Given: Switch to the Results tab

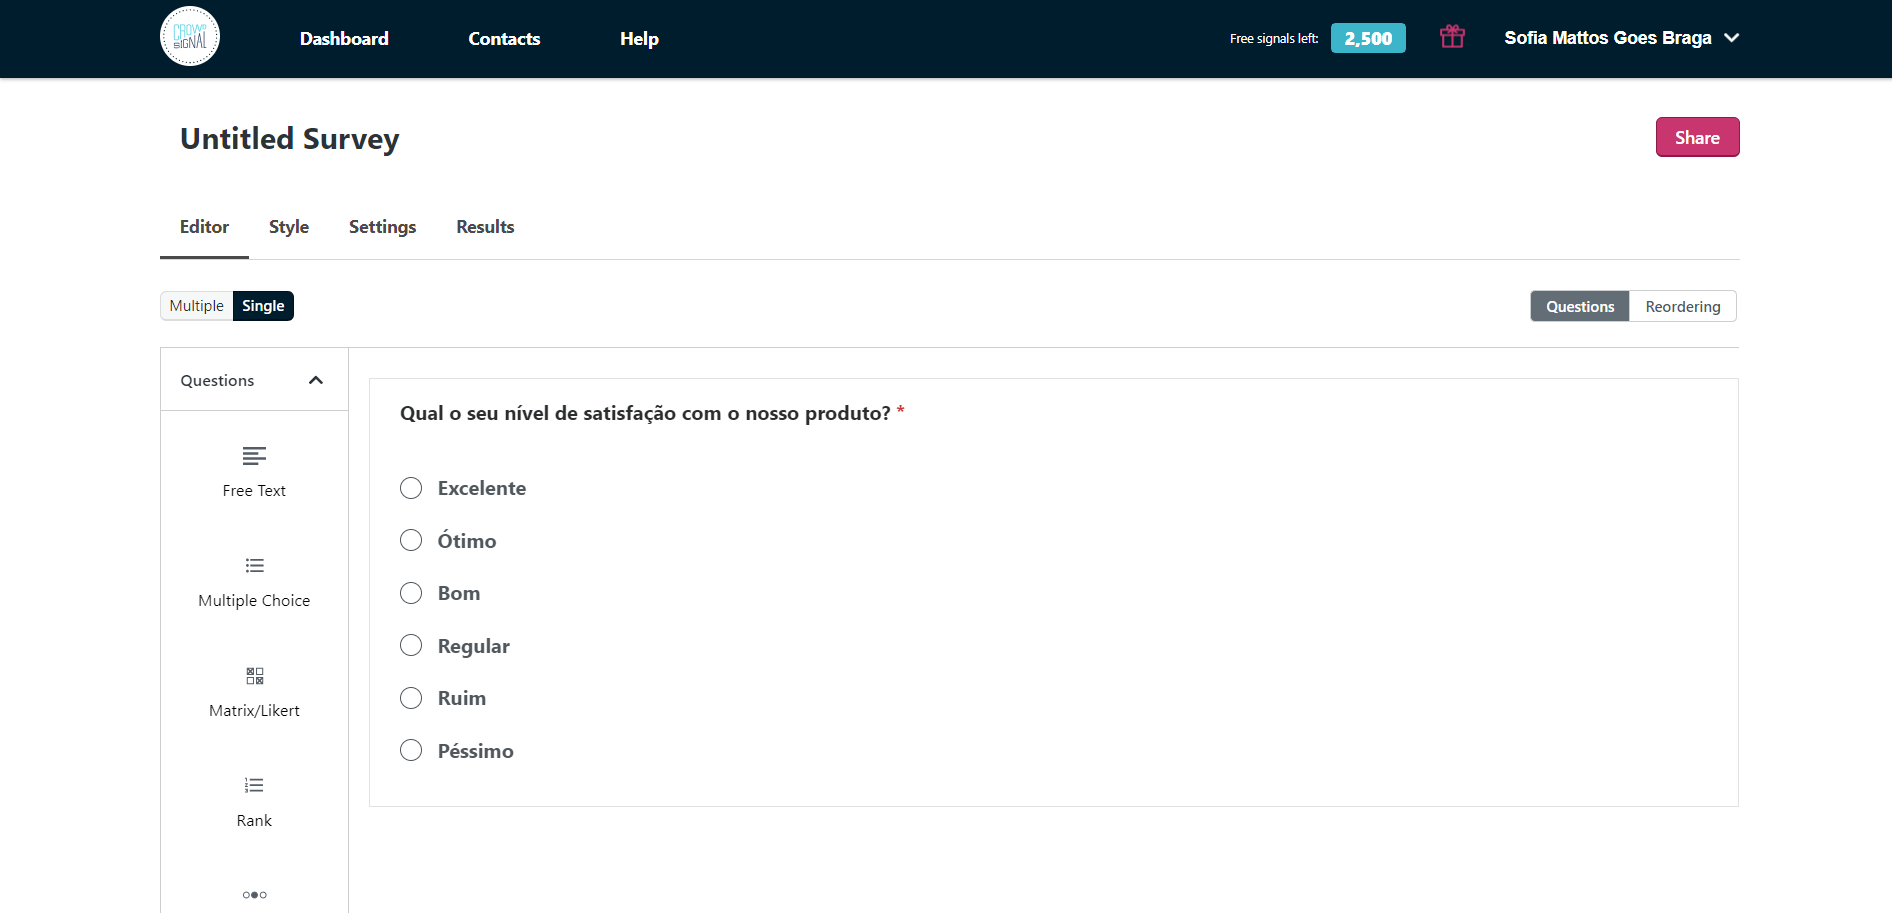Looking at the screenshot, I should point(485,227).
